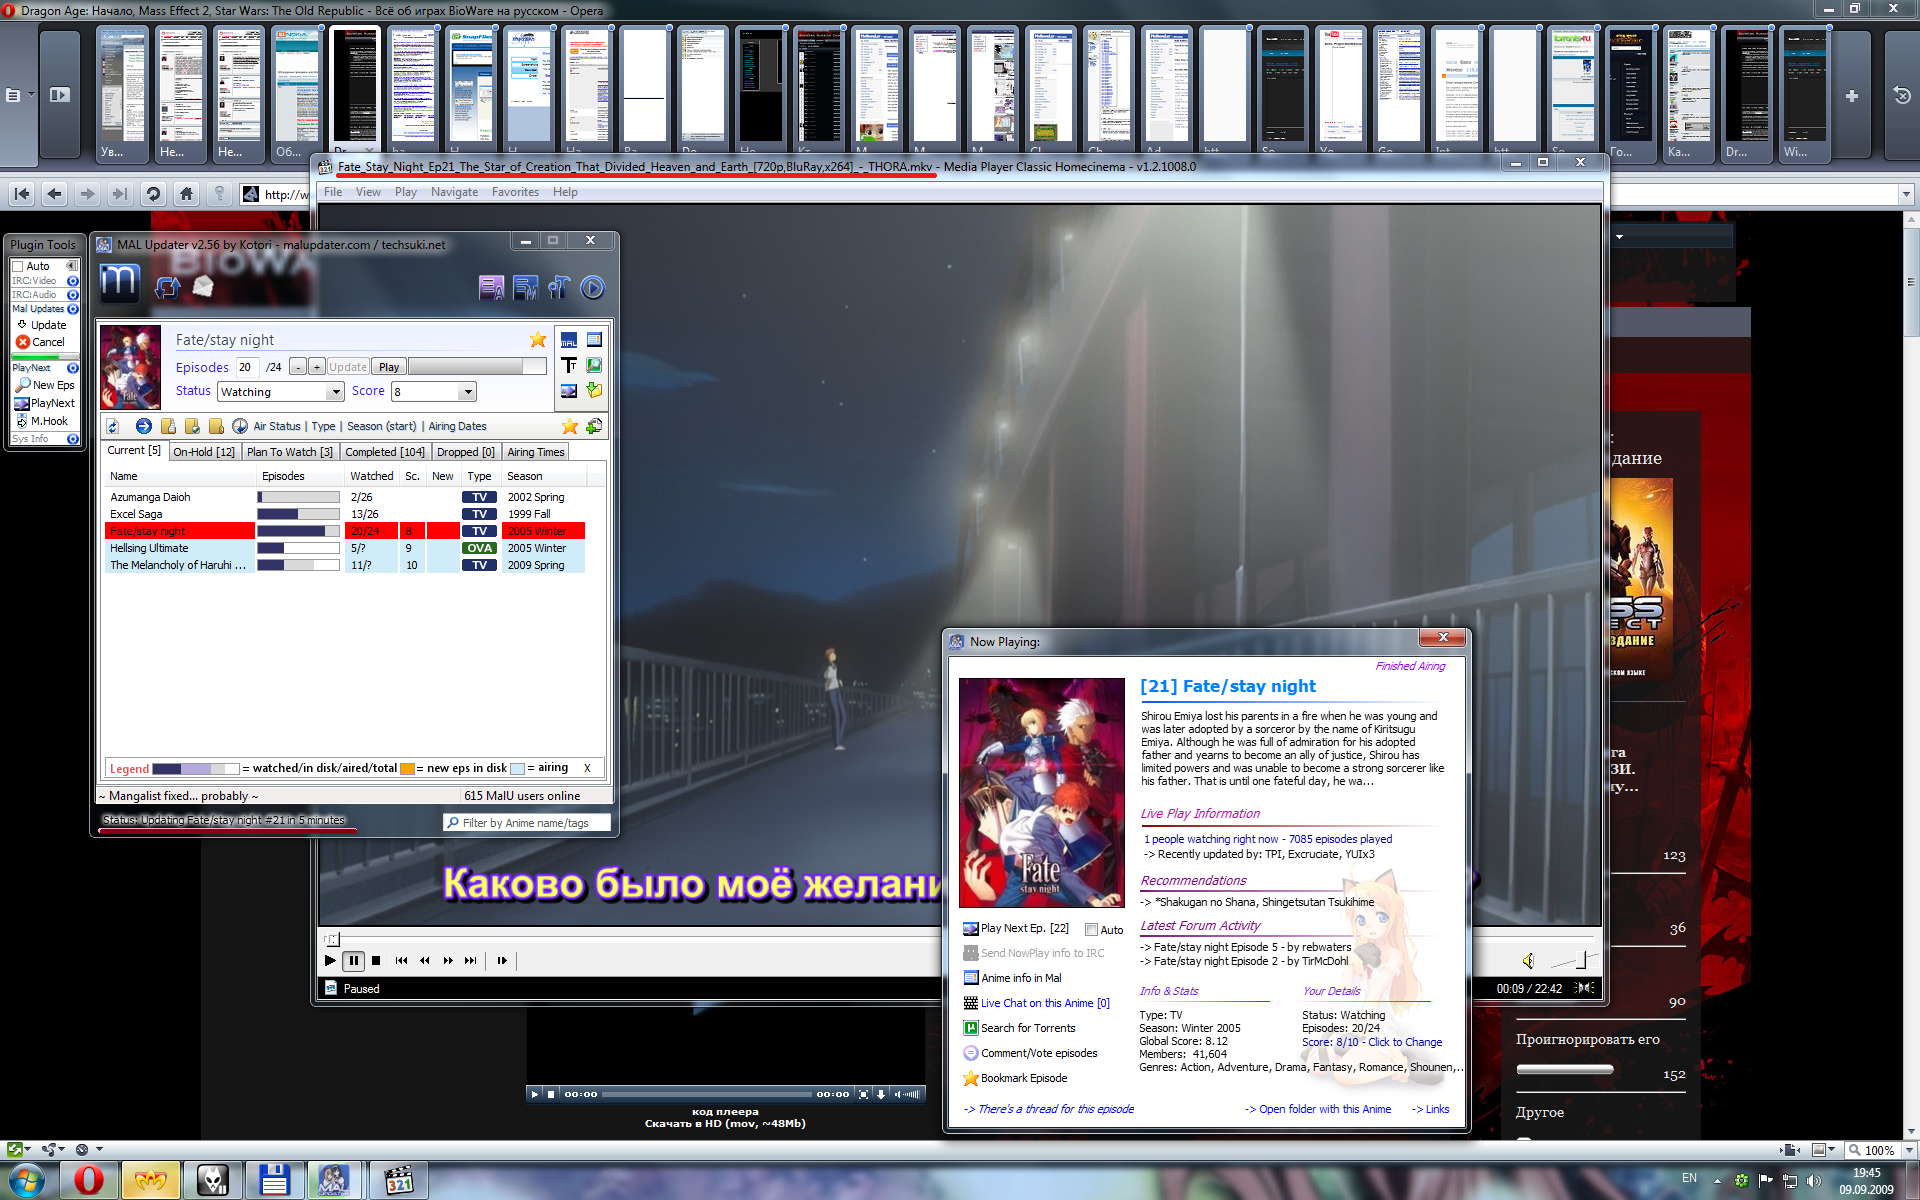Click Comment/Vote episodes in Now Playing
Screen dimensions: 1920x1200
coord(1030,1053)
